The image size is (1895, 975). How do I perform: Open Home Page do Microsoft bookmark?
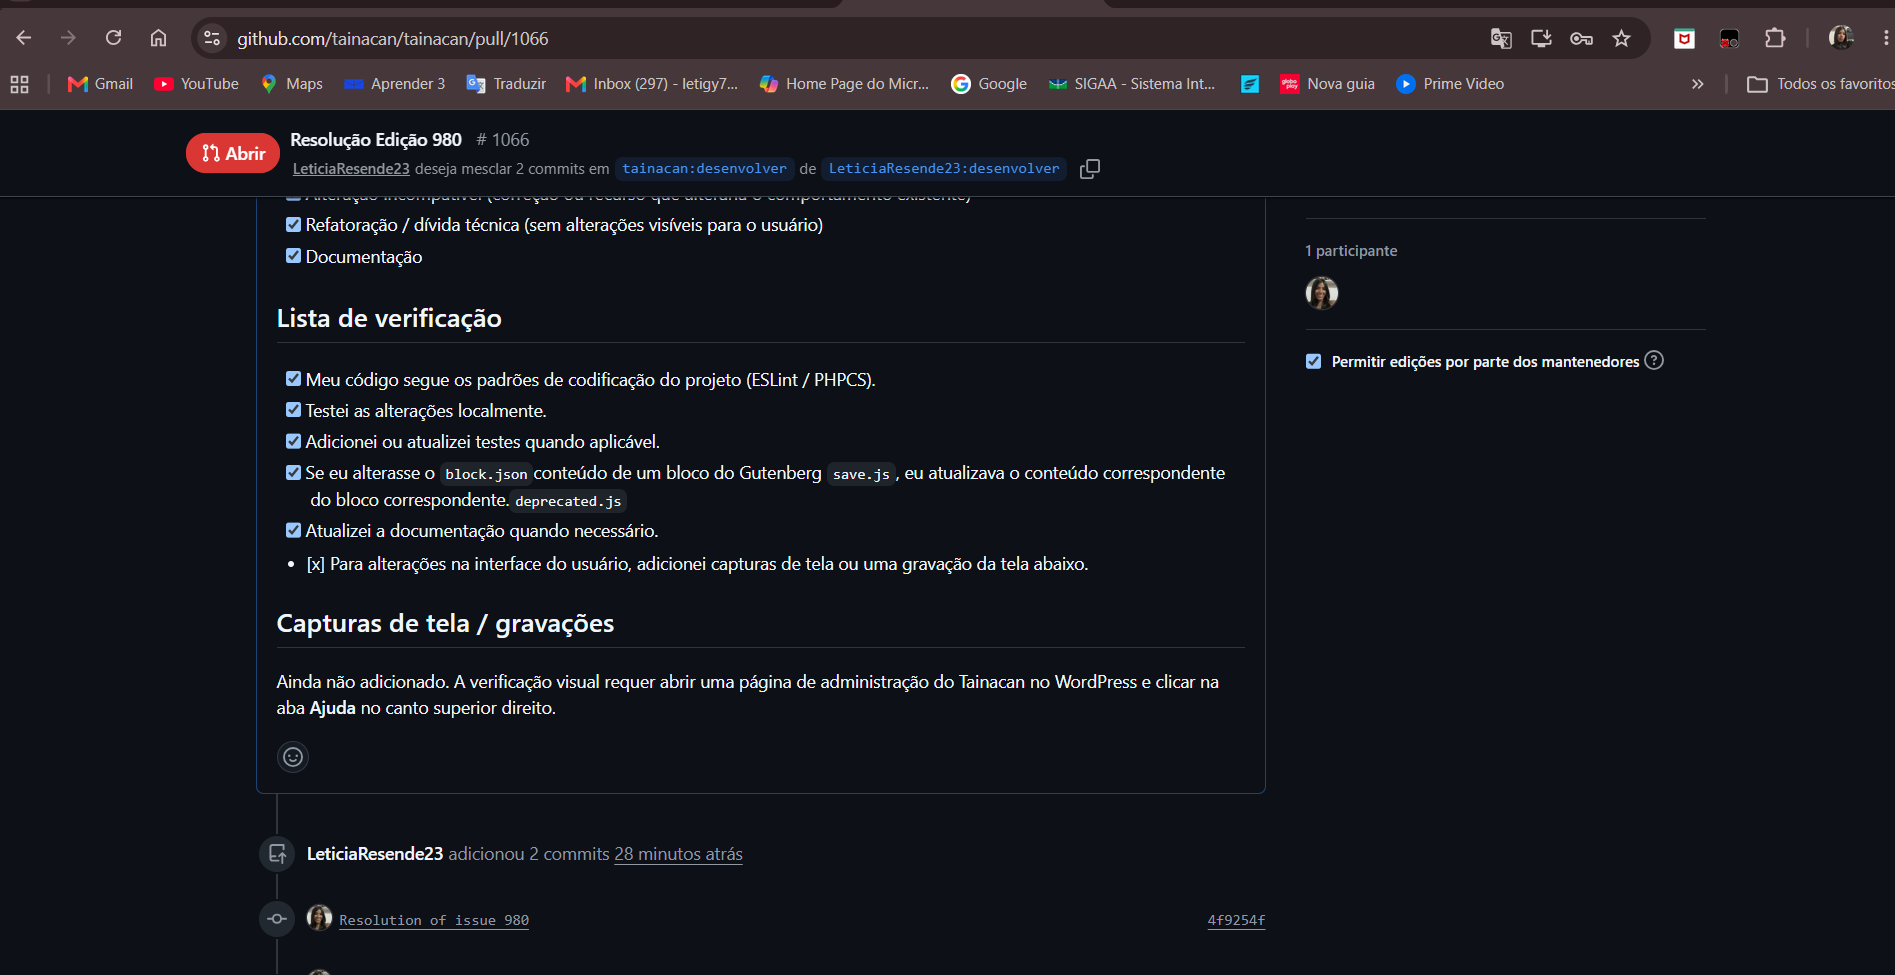click(845, 84)
